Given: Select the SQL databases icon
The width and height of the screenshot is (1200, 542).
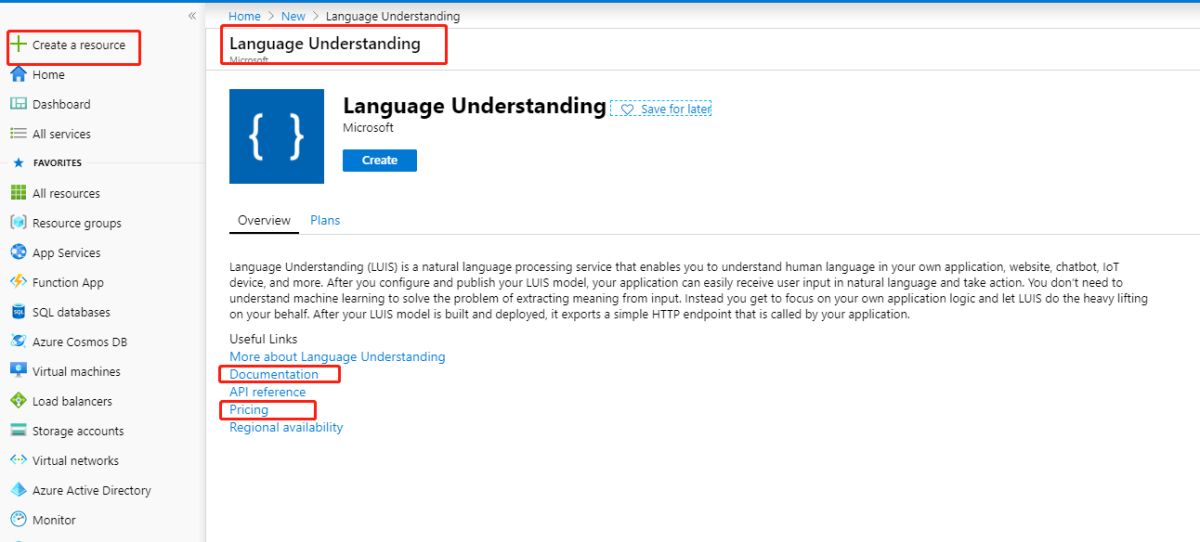Looking at the screenshot, I should (x=18, y=312).
